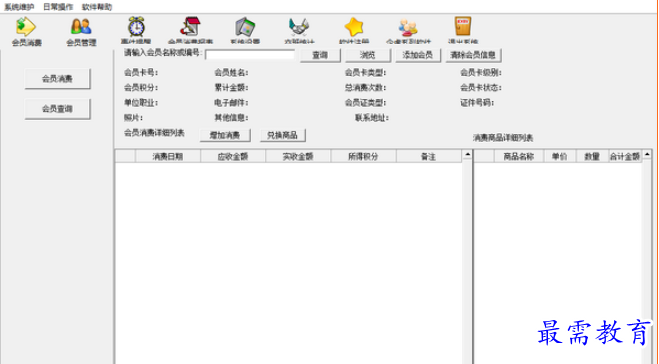The image size is (659, 364).
Task: Click the yellow star software registration icon
Action: (x=354, y=30)
